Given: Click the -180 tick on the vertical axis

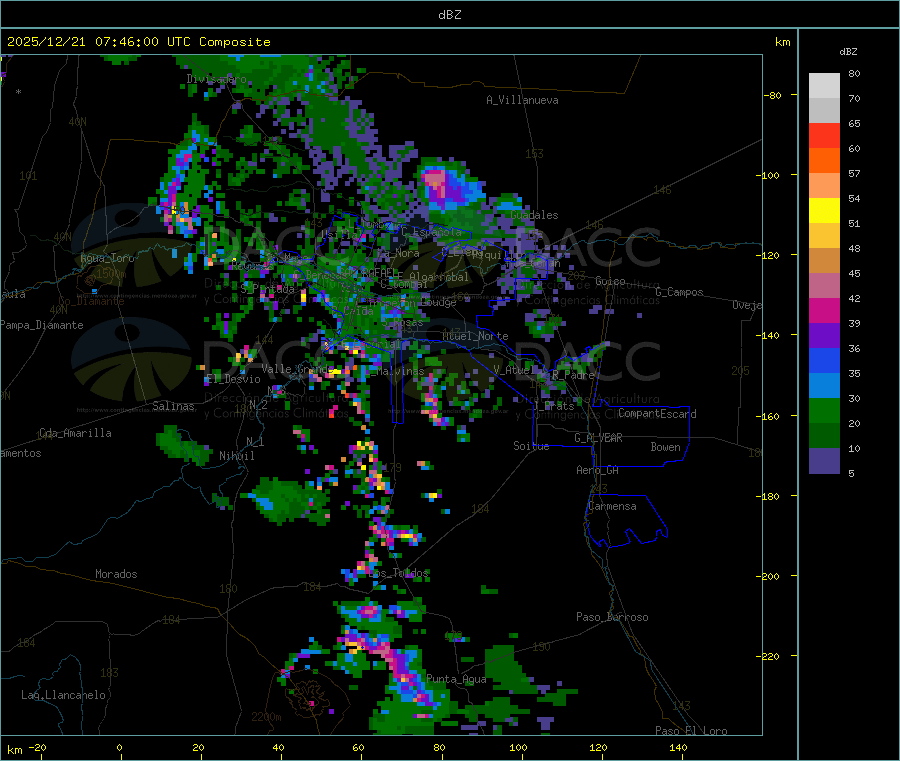Looking at the screenshot, I should (x=768, y=496).
